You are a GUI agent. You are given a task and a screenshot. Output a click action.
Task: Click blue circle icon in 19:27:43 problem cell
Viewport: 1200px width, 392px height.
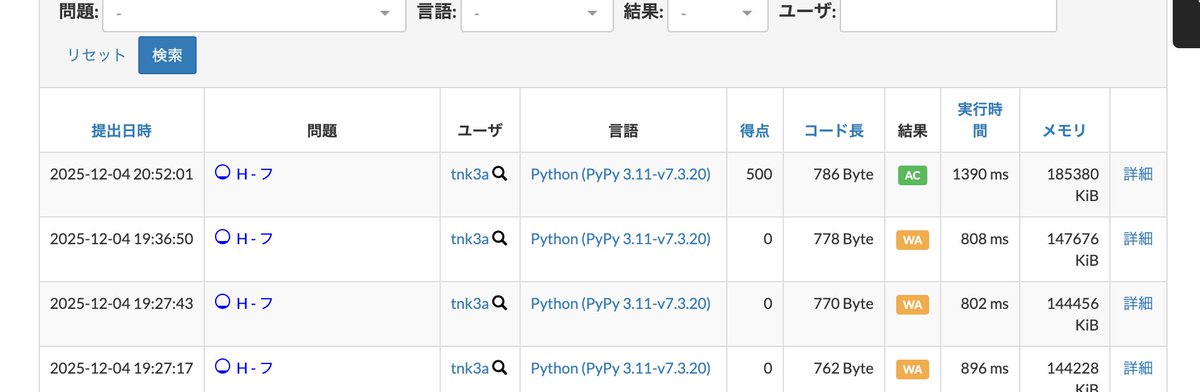[x=223, y=302]
